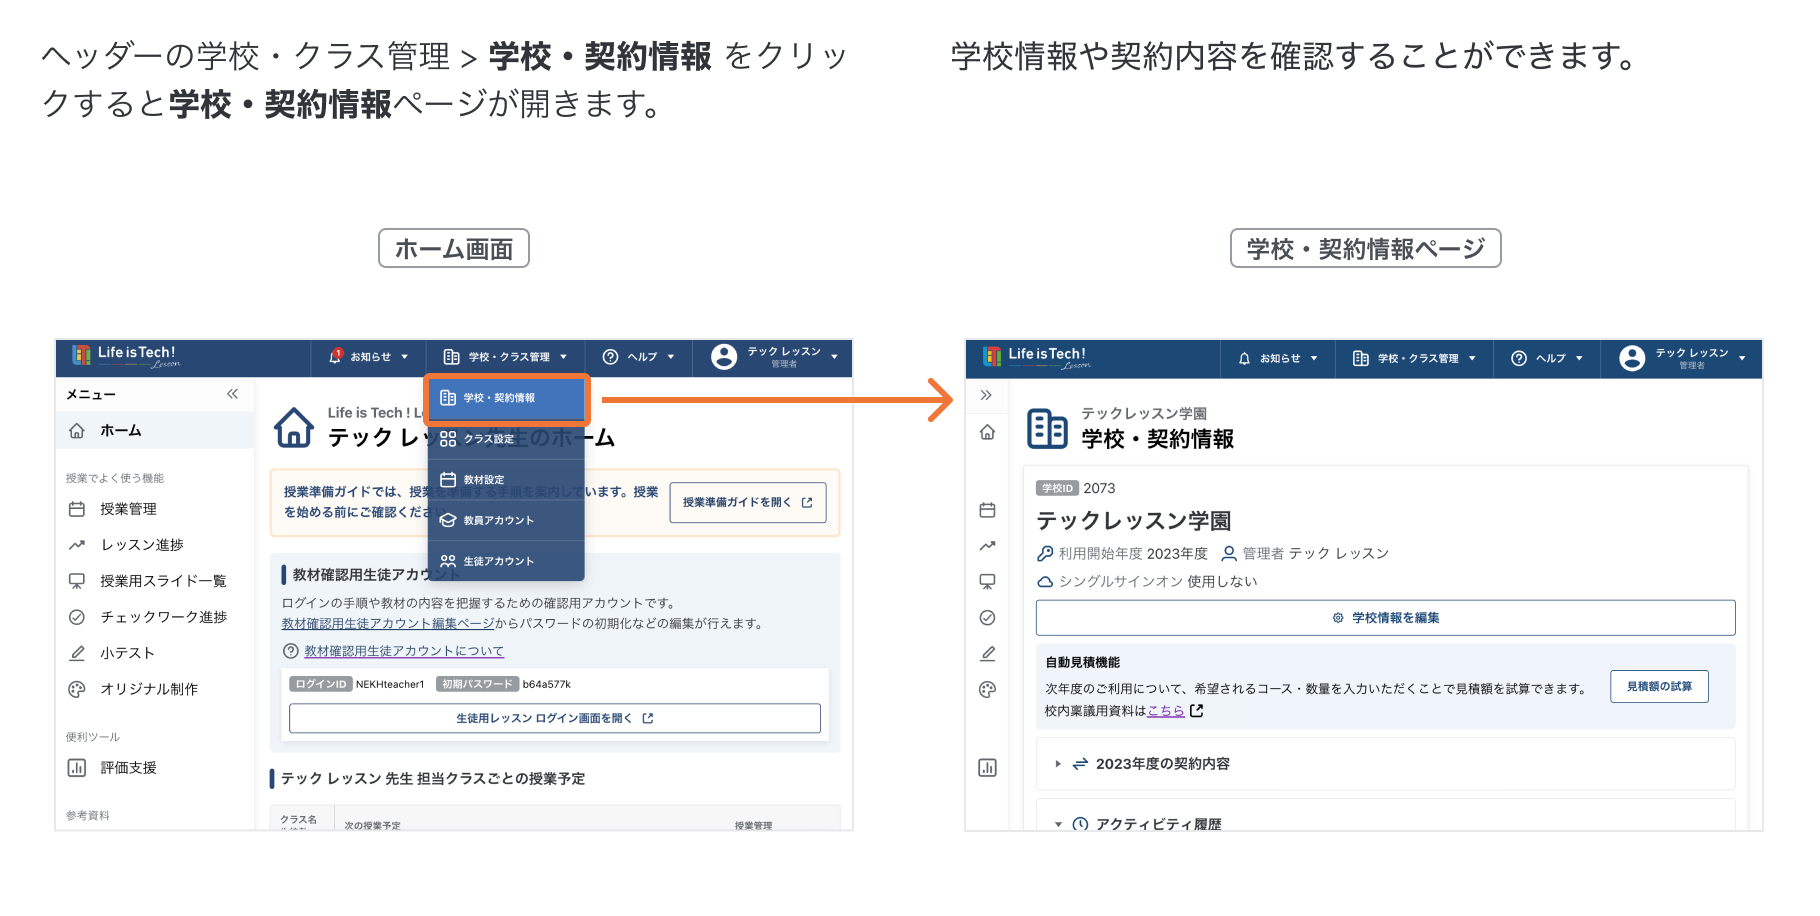Click the chart icon in the collapsed sidebar

(x=987, y=768)
